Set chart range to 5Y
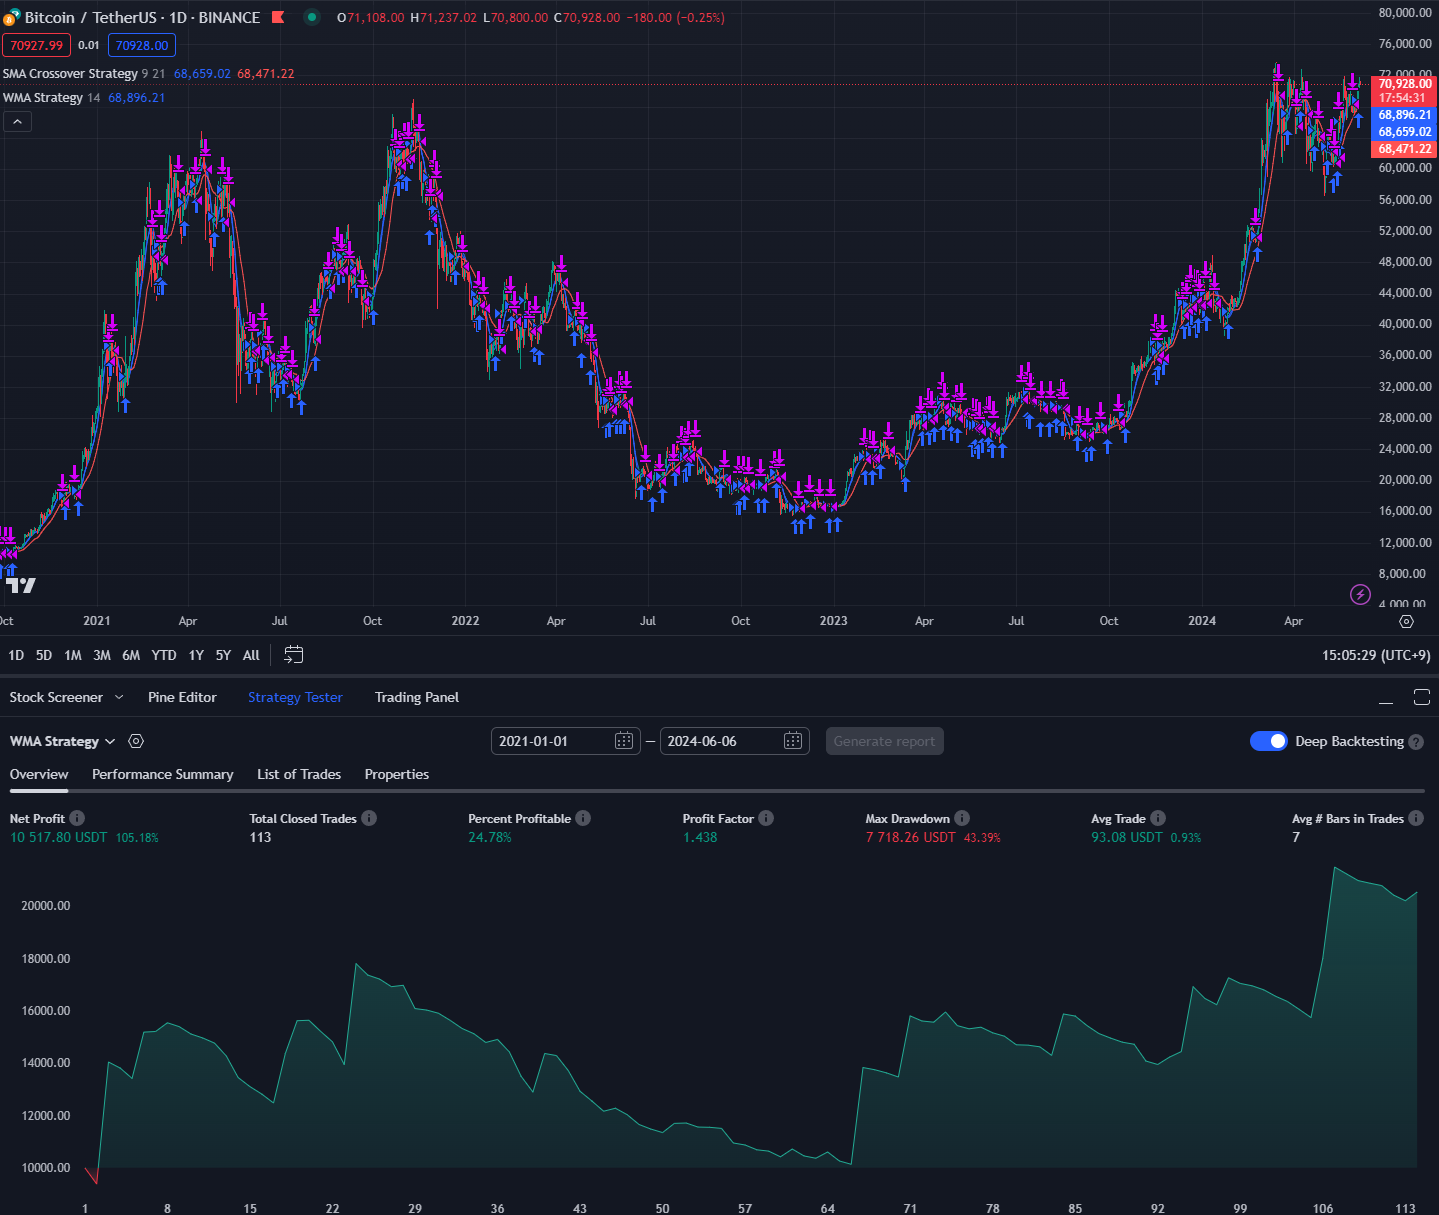The width and height of the screenshot is (1439, 1215). [223, 655]
